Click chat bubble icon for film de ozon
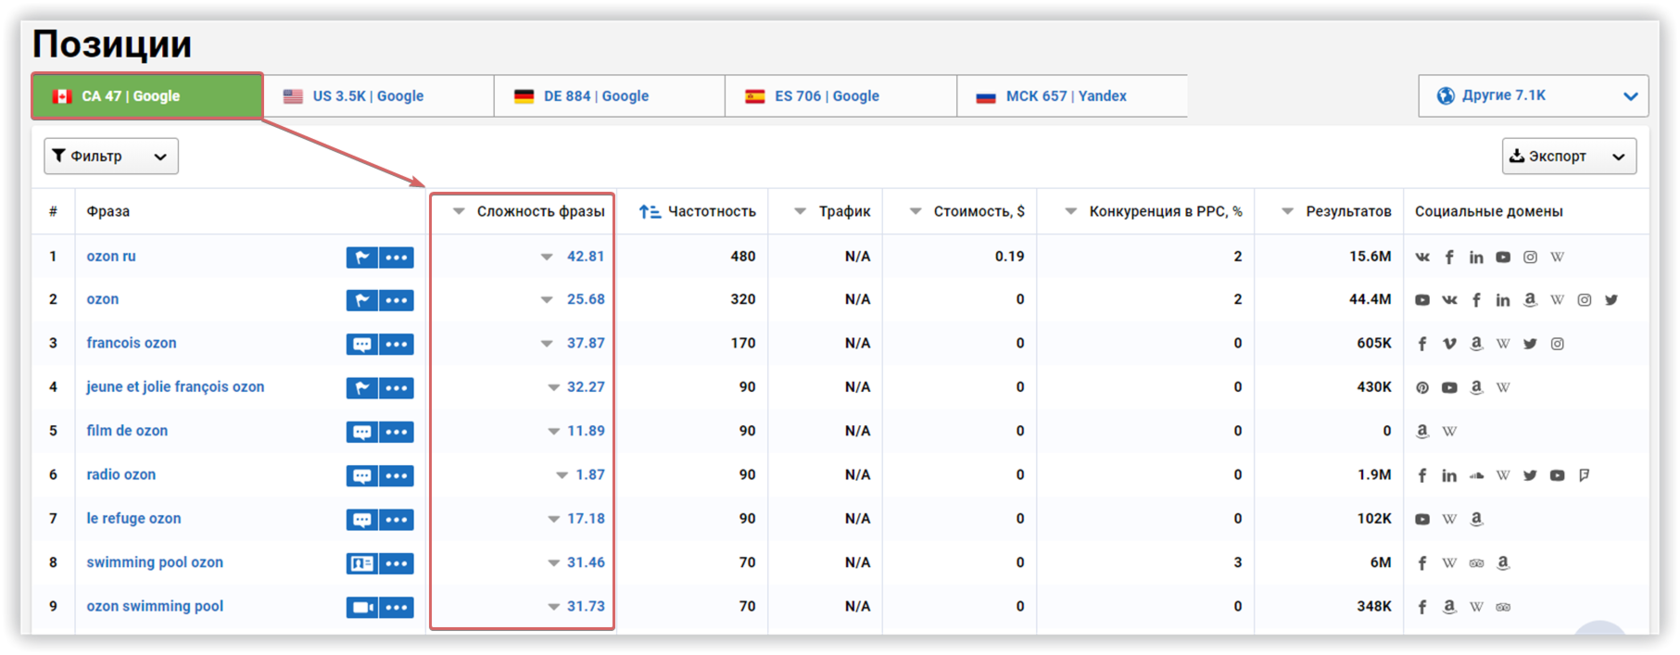Viewport: 1680px width, 655px height. [x=362, y=432]
